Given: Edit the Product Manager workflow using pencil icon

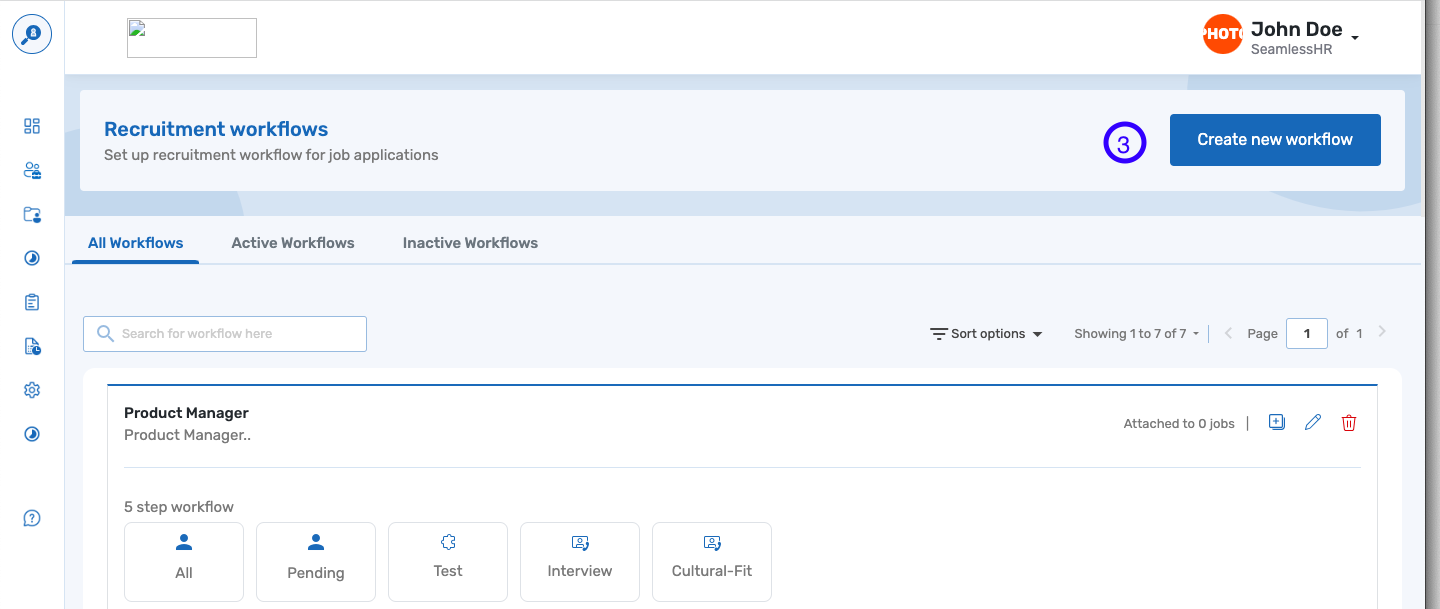Looking at the screenshot, I should pyautogui.click(x=1313, y=422).
